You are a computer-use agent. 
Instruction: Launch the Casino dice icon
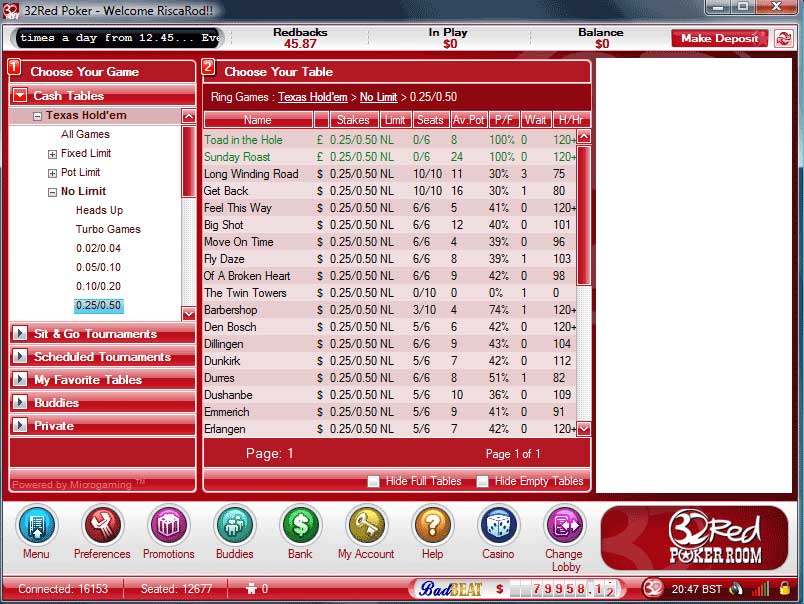tap(498, 525)
